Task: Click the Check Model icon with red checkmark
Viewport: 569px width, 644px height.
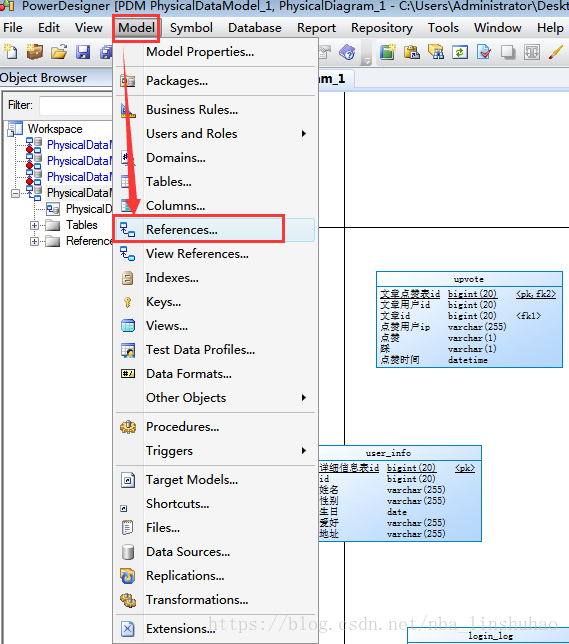Action: click(x=484, y=52)
